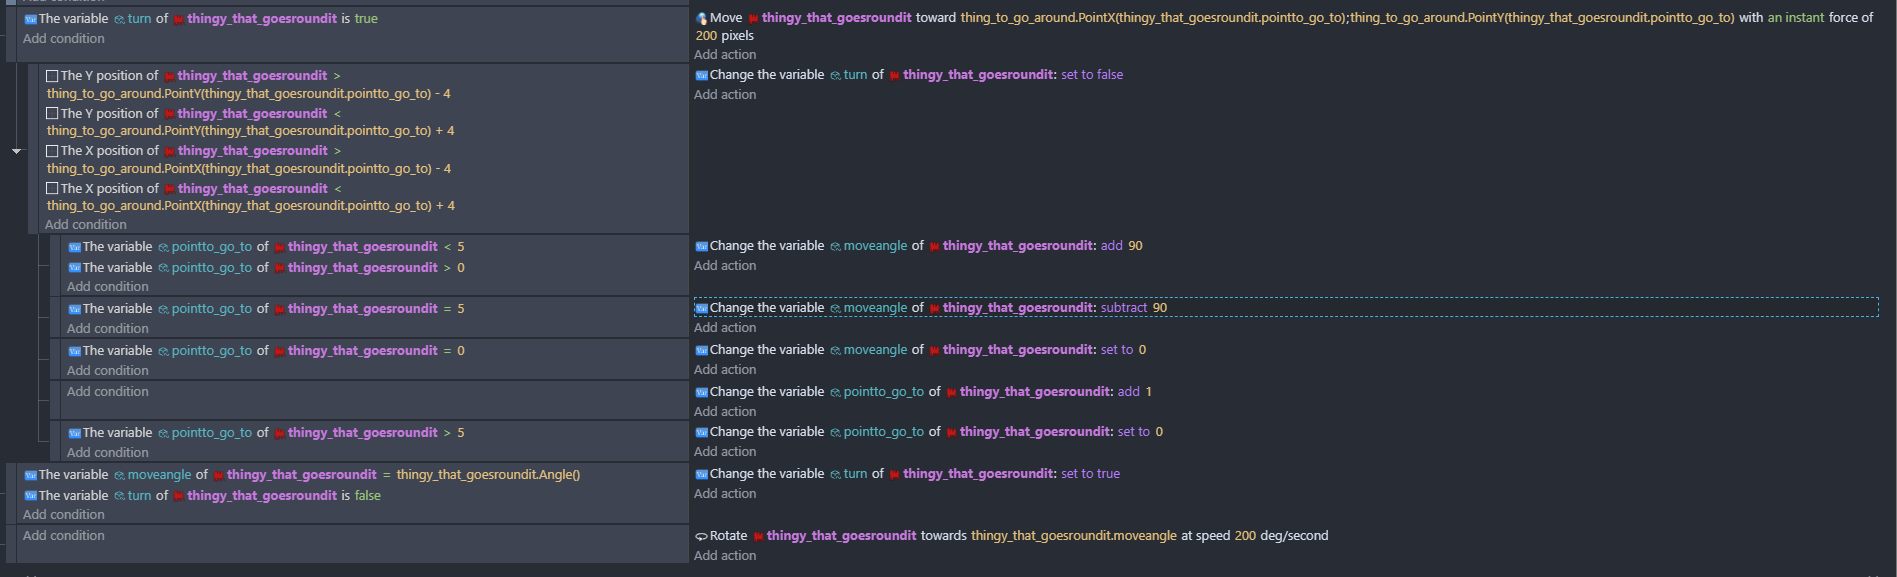Add condition below 'pointto_go_to = 0'

tap(108, 371)
